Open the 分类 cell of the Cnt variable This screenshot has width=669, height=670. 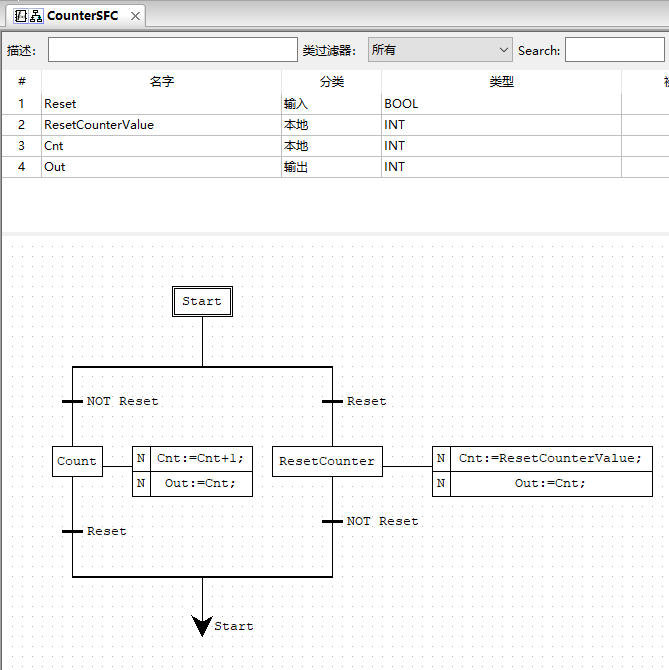click(331, 146)
